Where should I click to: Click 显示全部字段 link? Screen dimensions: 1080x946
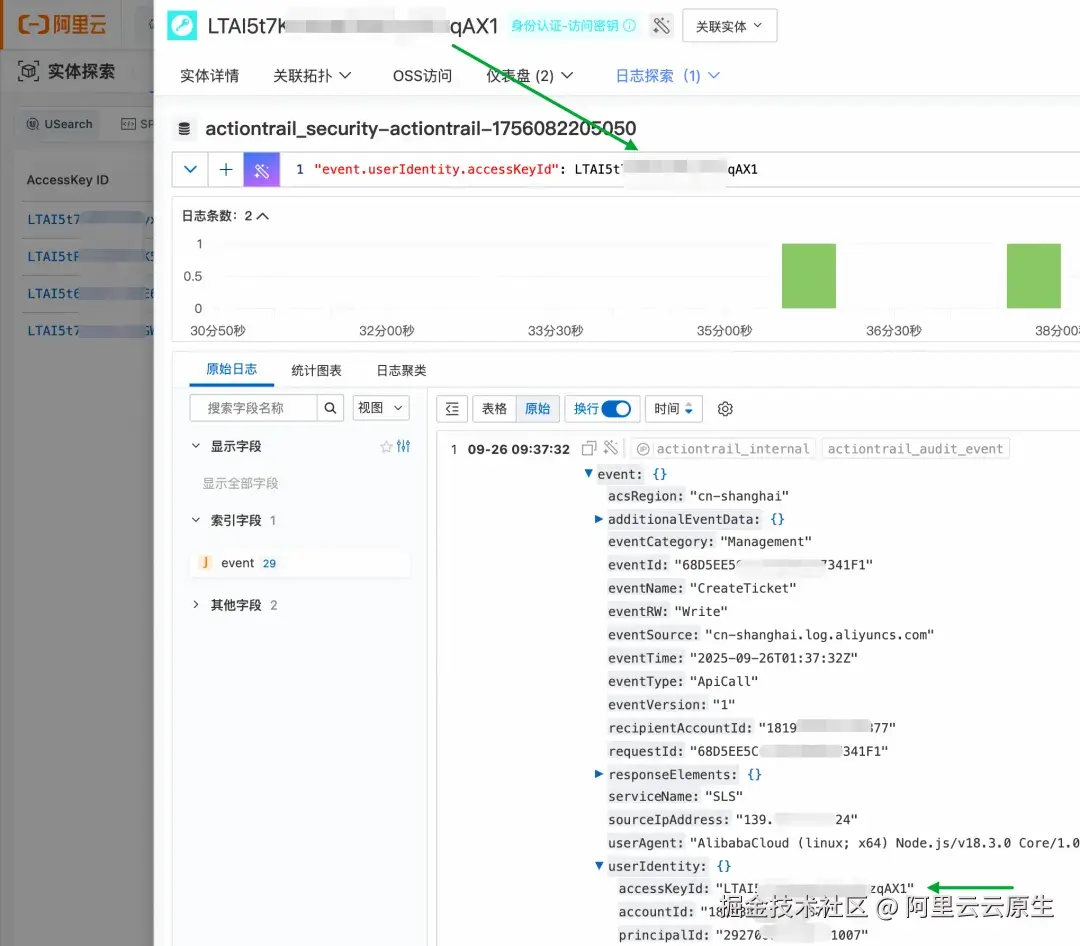point(240,483)
